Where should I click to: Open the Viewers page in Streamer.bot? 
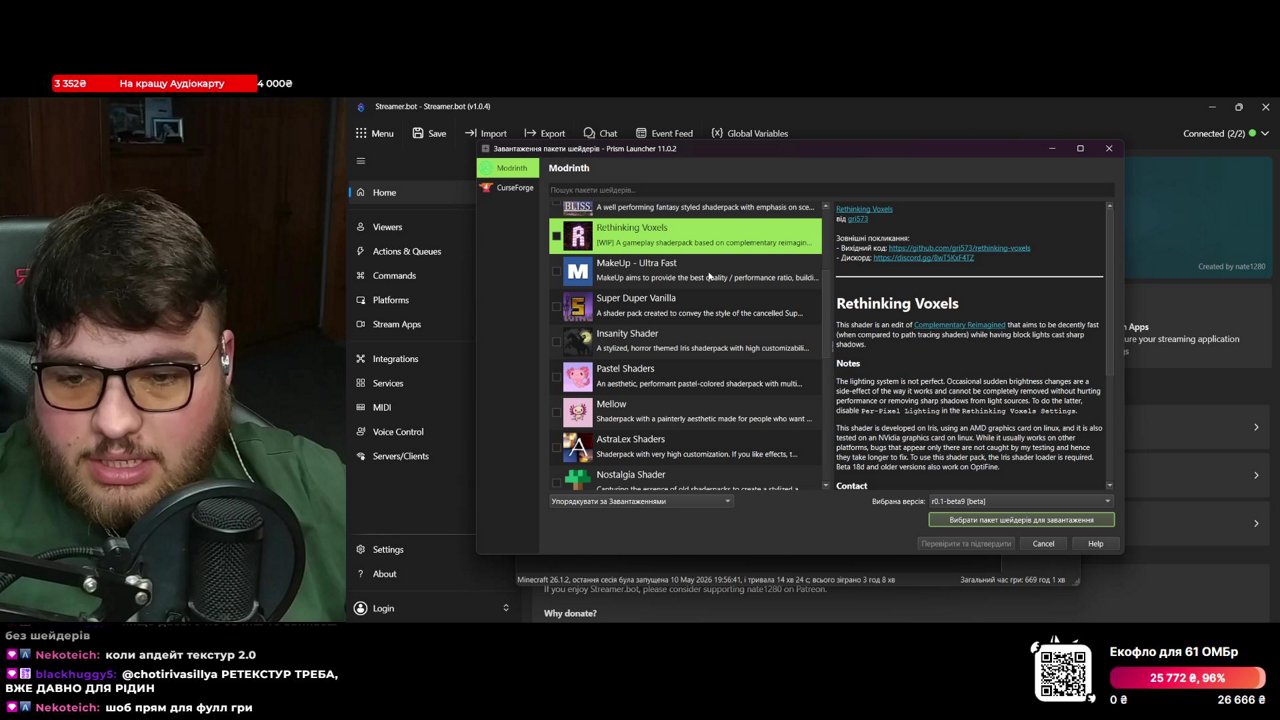(x=387, y=227)
